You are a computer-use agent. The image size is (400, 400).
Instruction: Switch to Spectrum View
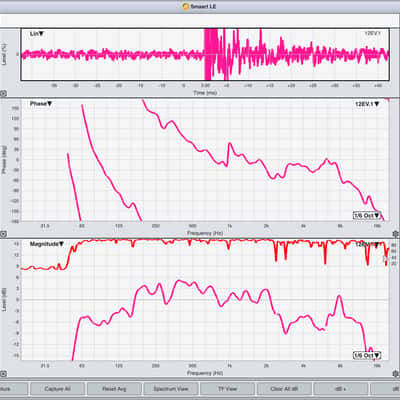pyautogui.click(x=171, y=389)
